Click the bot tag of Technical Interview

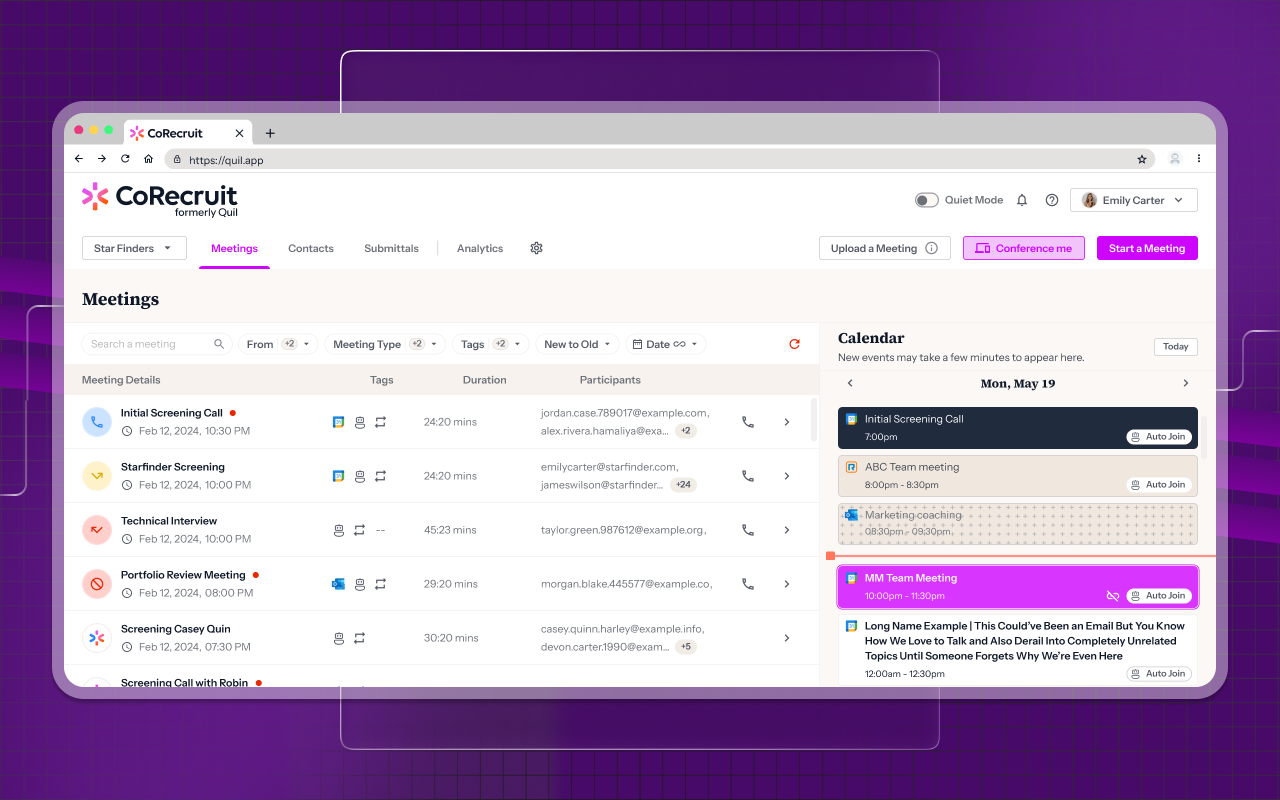click(x=338, y=530)
